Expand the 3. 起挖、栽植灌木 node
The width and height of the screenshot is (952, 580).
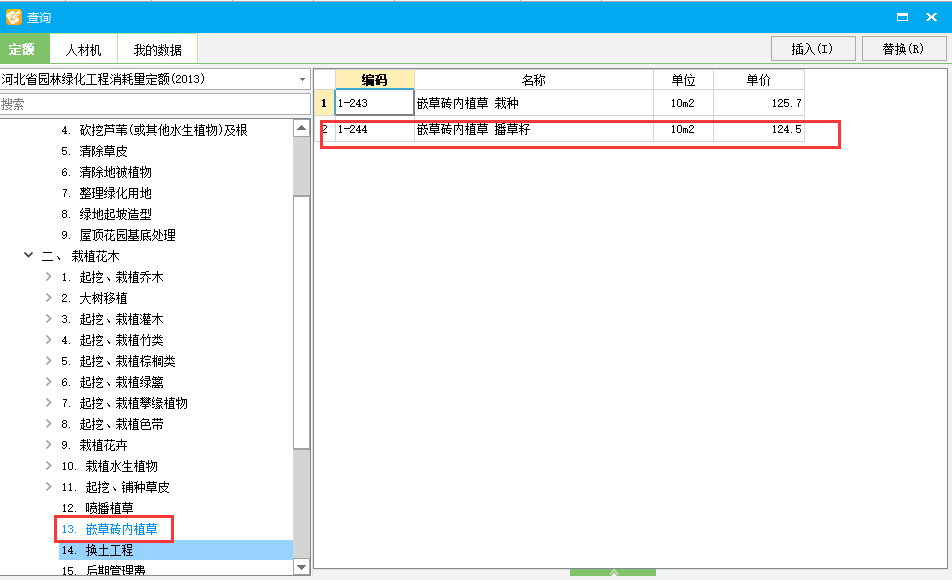(x=49, y=319)
